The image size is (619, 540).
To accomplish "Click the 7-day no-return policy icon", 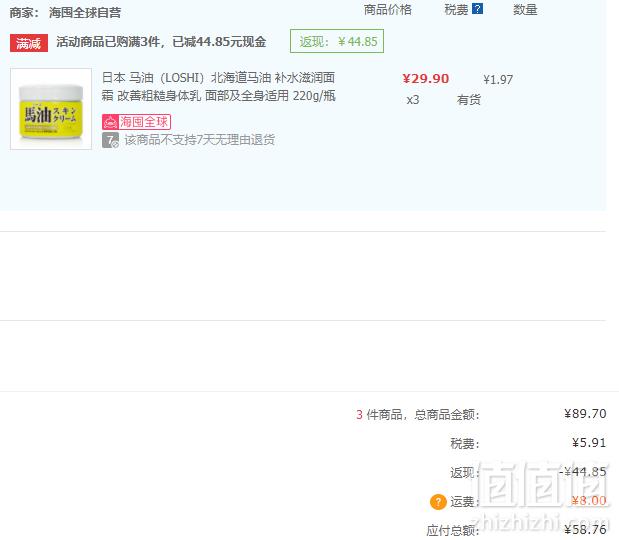I will point(110,140).
